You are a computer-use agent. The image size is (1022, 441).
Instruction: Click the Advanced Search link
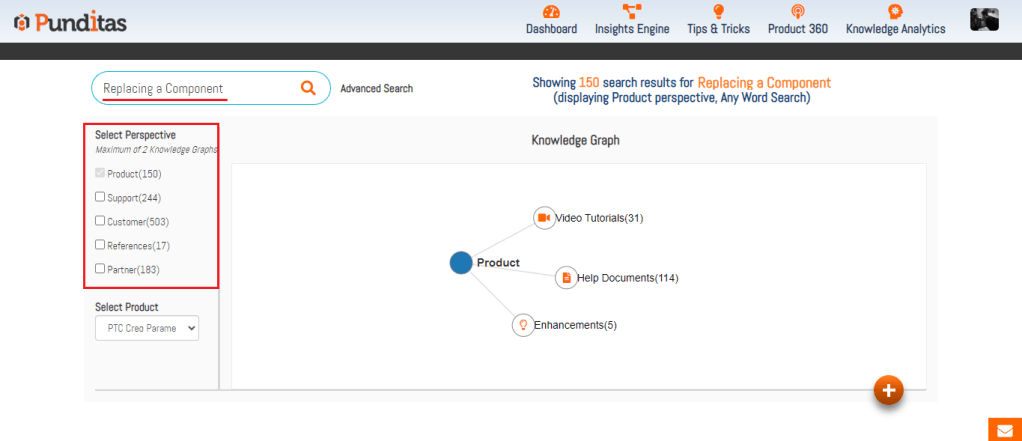(x=376, y=89)
